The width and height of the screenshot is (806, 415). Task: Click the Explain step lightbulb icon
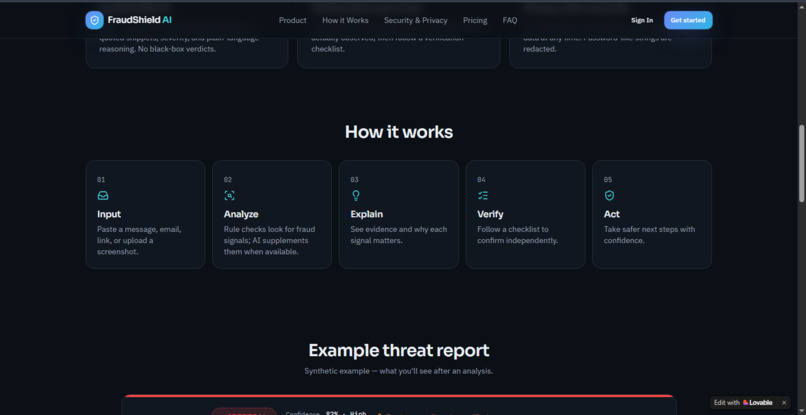[356, 195]
